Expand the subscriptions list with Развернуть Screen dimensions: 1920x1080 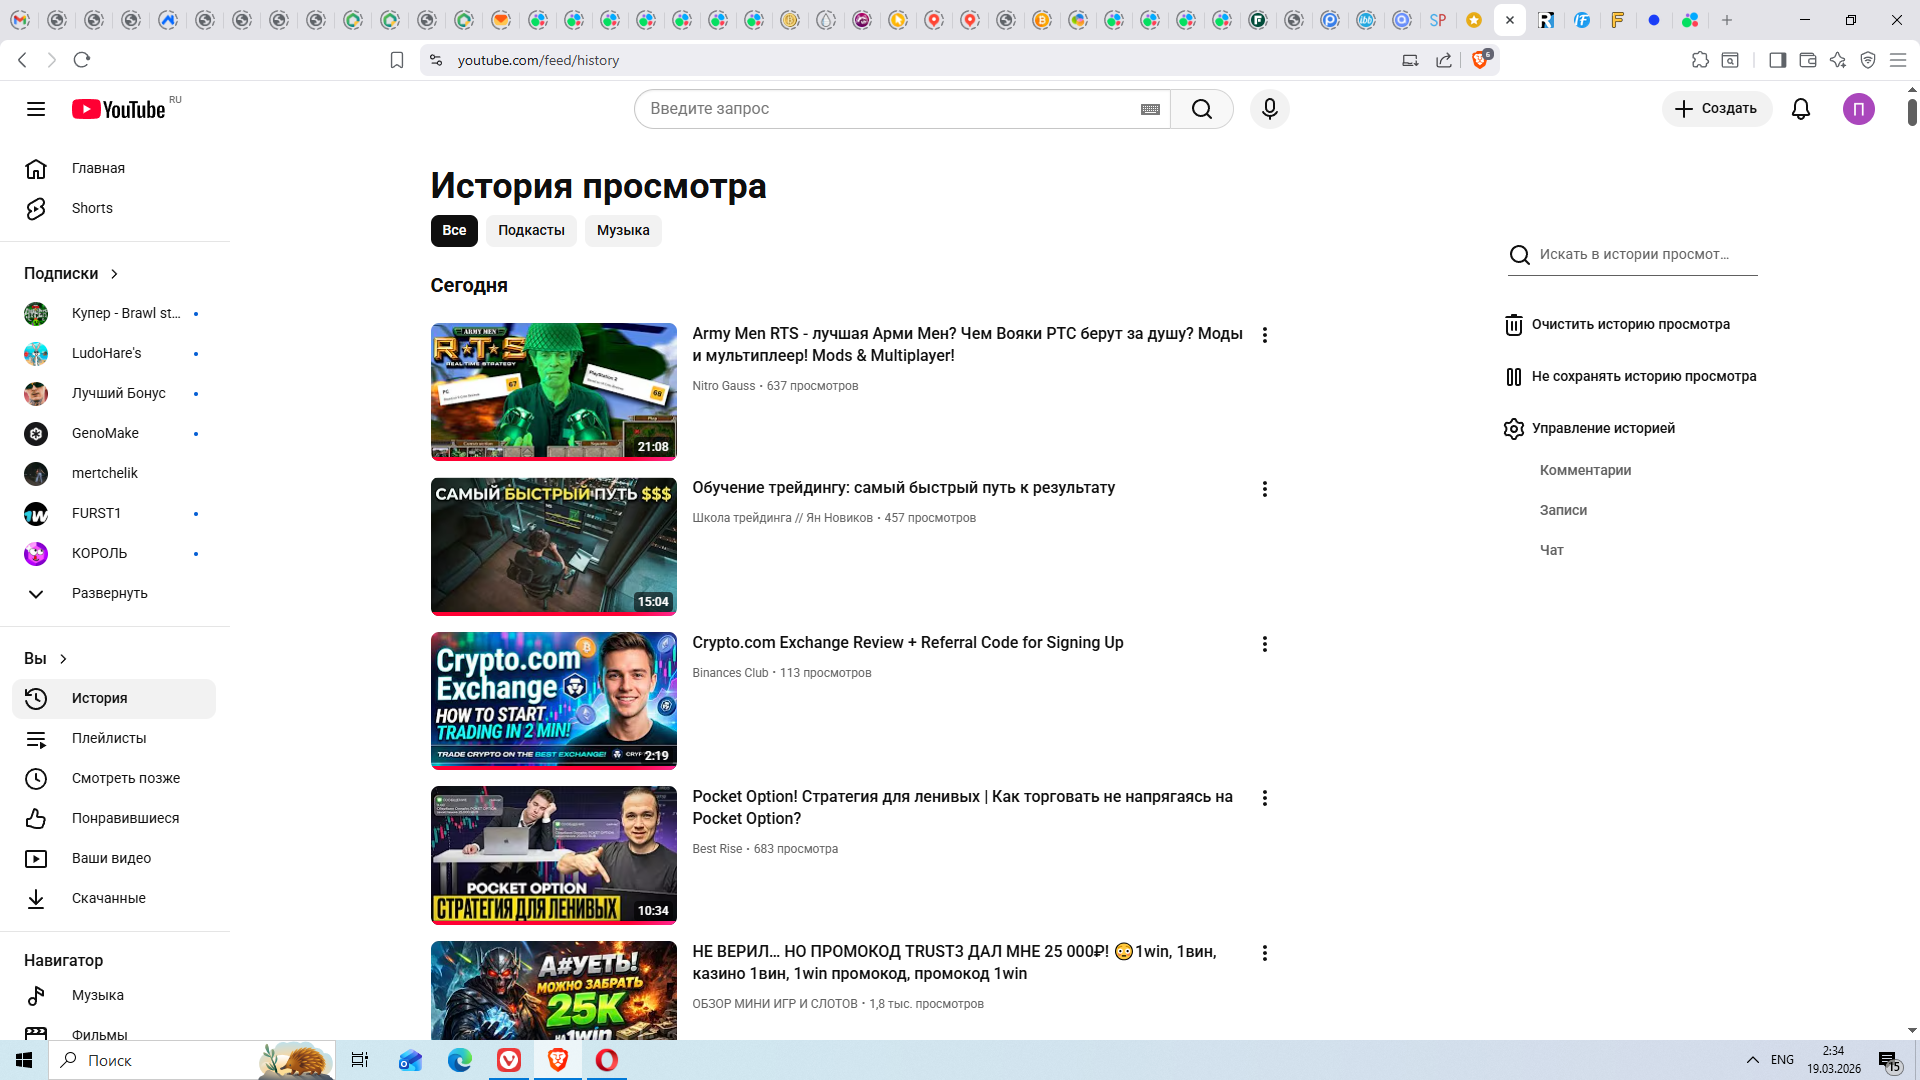point(109,593)
